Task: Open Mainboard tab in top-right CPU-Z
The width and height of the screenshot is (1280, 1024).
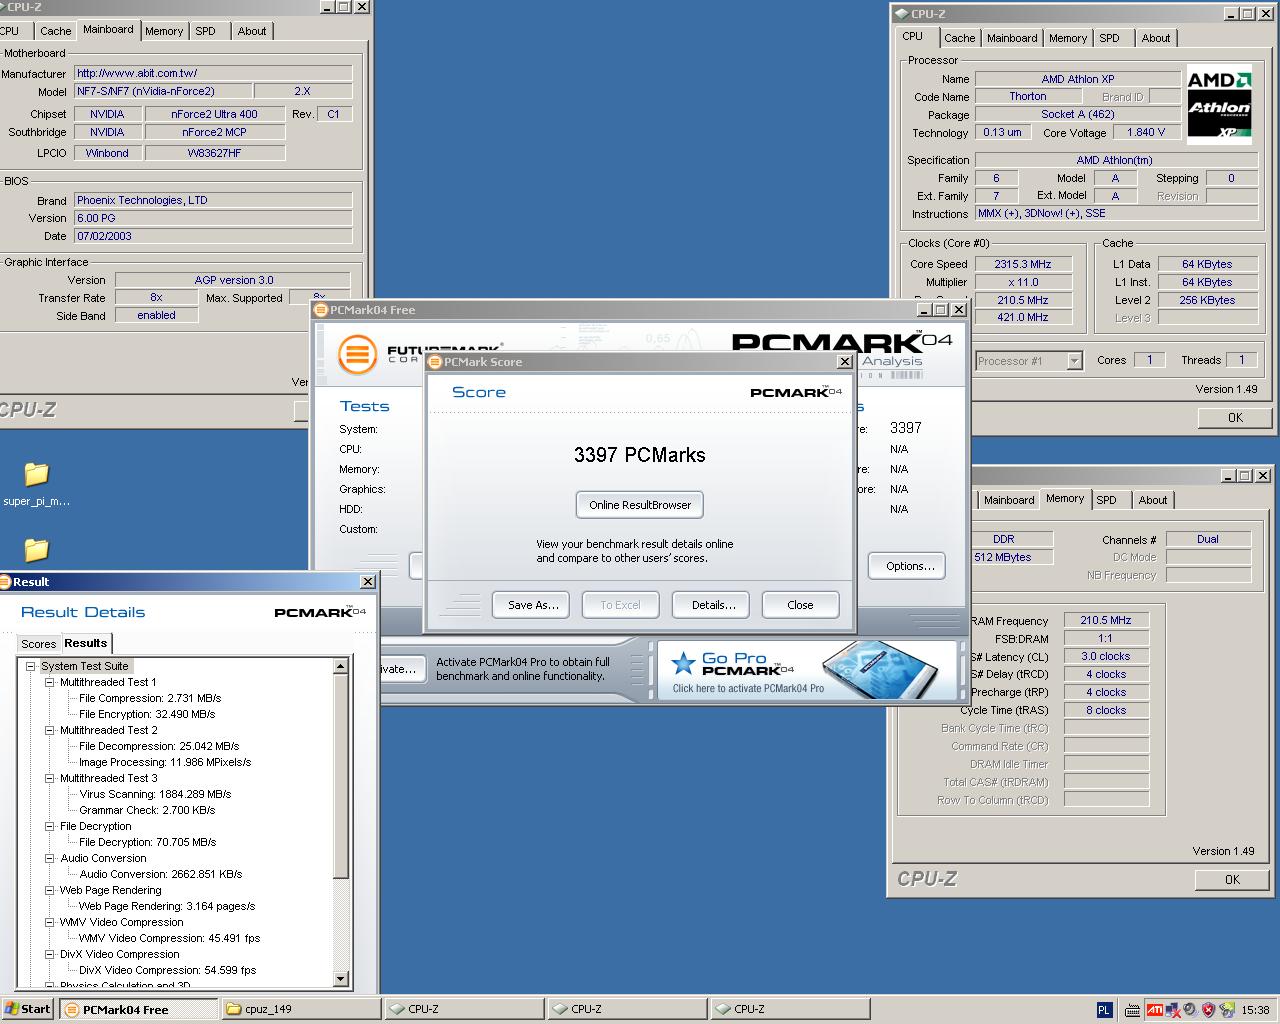Action: pos(1012,38)
